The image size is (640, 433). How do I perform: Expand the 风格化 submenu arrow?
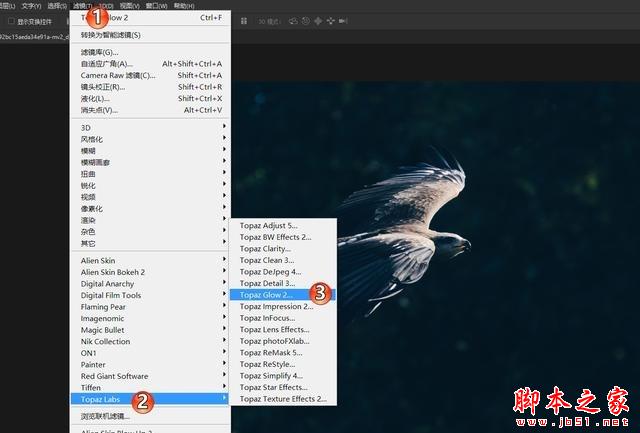(224, 138)
